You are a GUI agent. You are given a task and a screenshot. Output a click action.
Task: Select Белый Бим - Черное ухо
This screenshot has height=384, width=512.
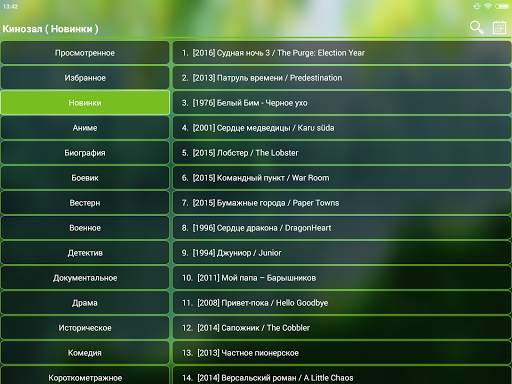coord(342,103)
